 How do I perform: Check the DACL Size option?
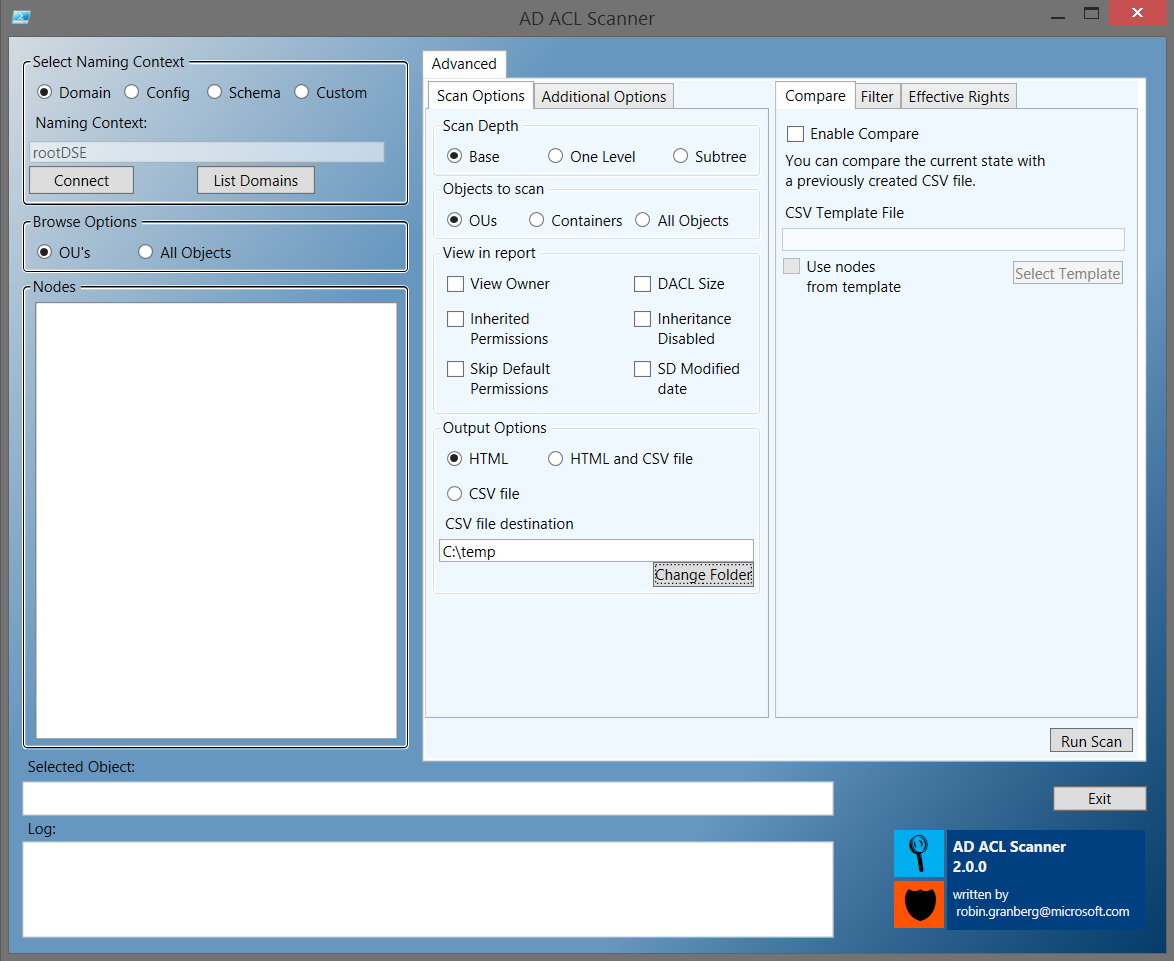642,284
